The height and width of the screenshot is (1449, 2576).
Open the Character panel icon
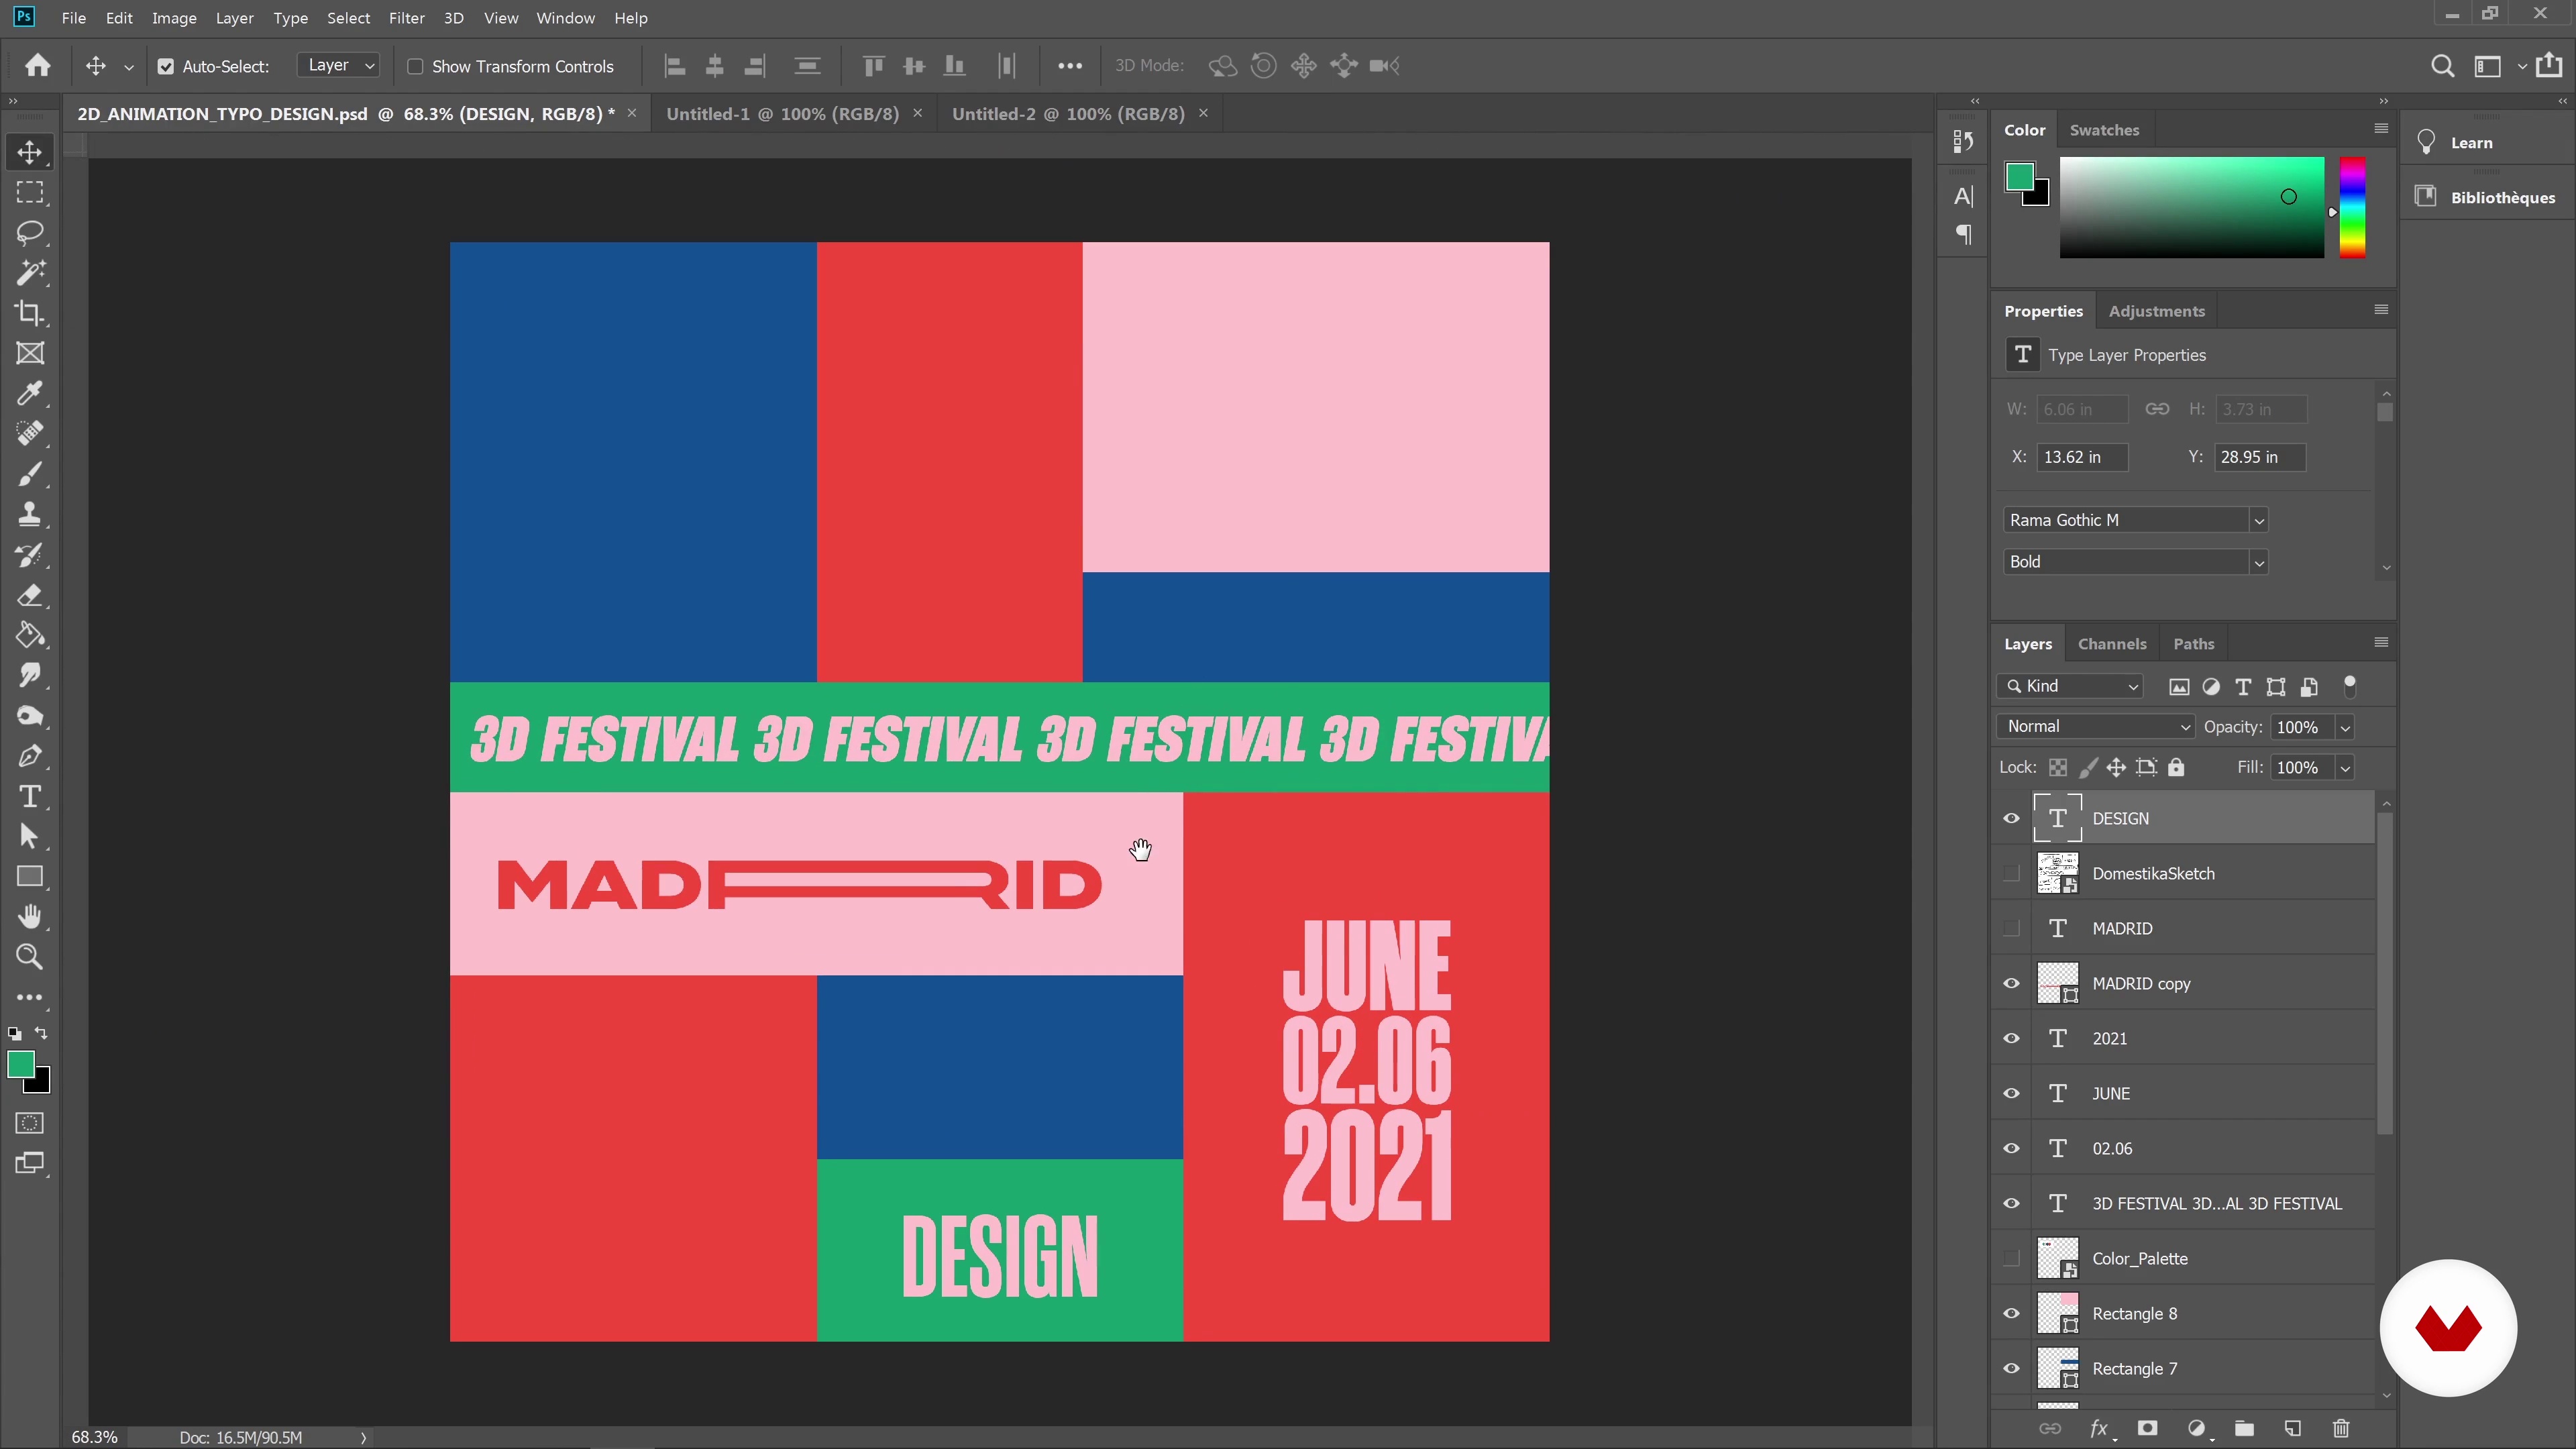coord(1964,196)
